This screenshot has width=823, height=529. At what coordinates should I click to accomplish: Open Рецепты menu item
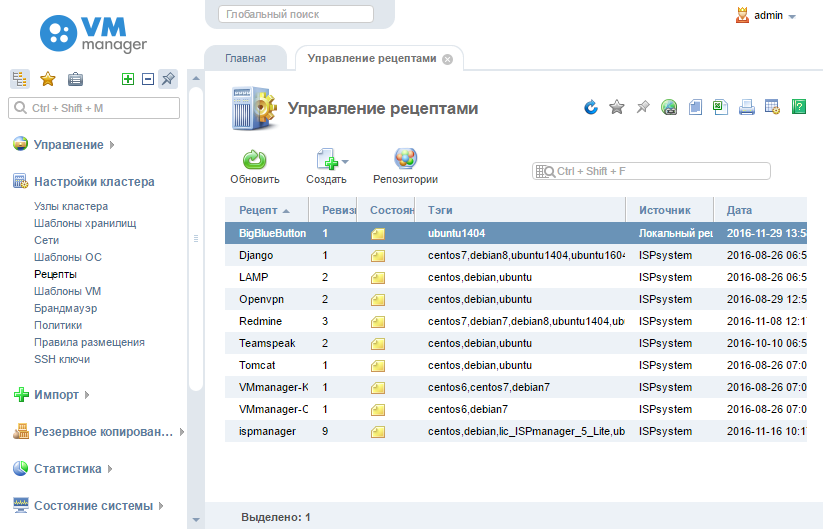pos(55,274)
